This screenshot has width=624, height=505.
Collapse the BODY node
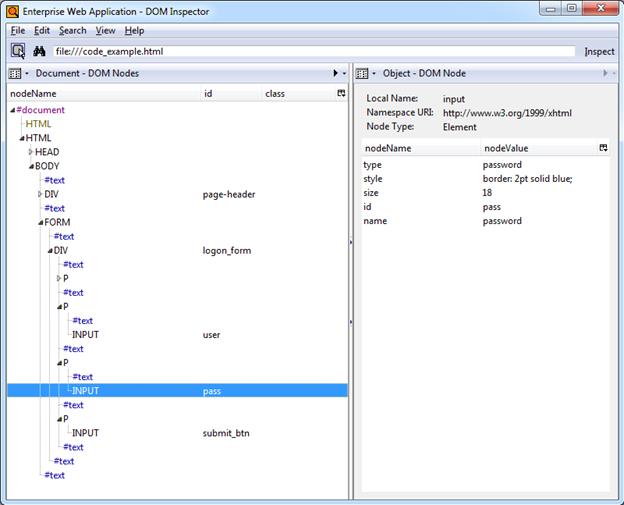pos(31,166)
